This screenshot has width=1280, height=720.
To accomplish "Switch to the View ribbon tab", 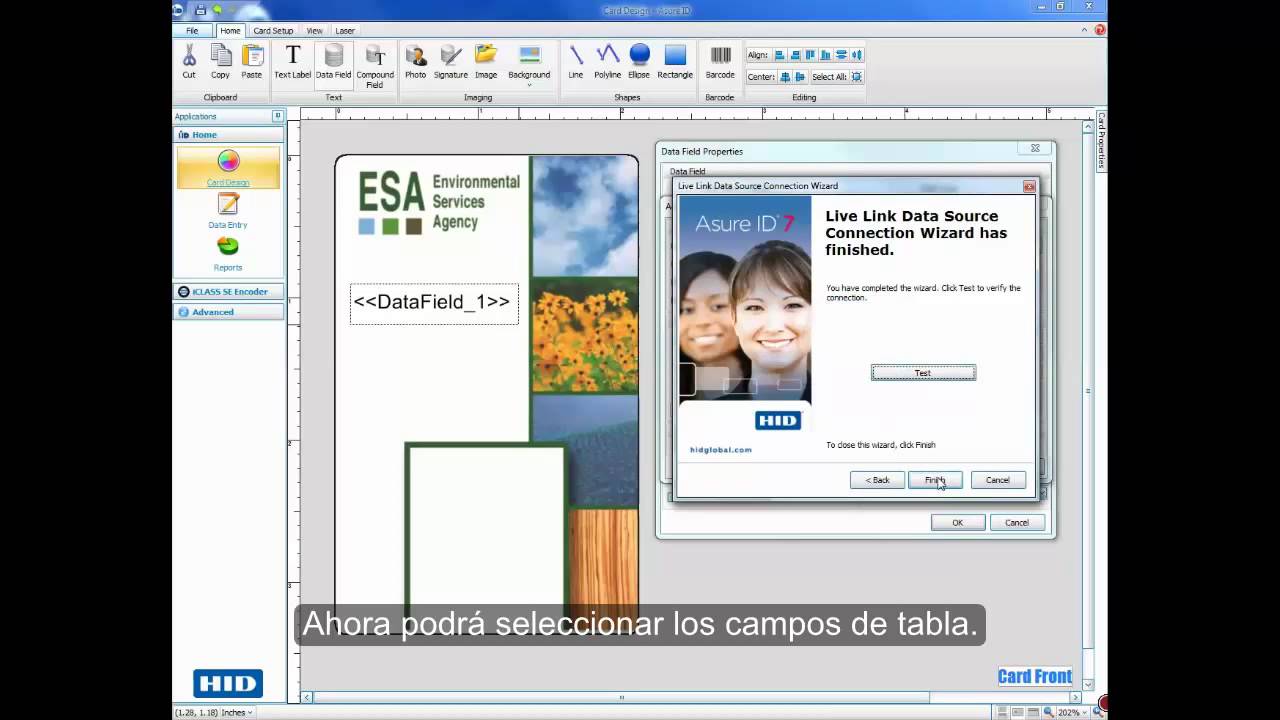I will point(314,31).
